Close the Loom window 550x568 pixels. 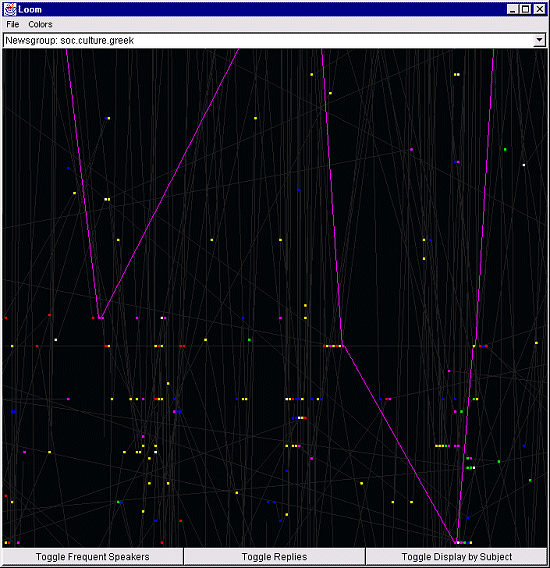point(539,9)
